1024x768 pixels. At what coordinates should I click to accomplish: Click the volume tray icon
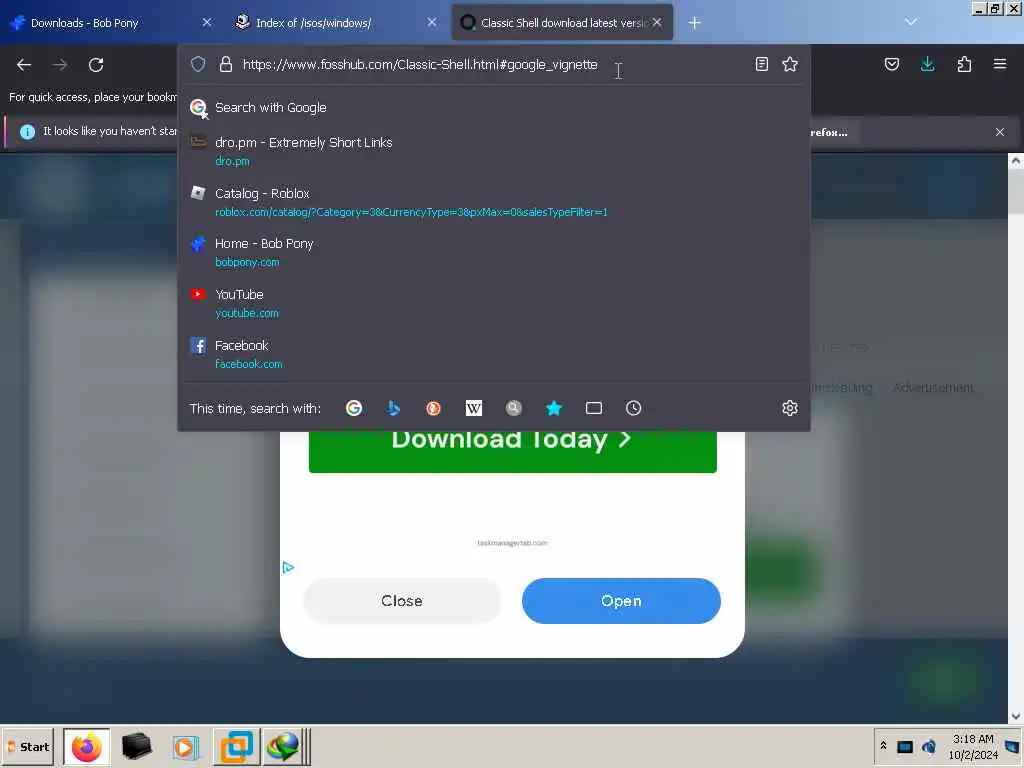929,746
